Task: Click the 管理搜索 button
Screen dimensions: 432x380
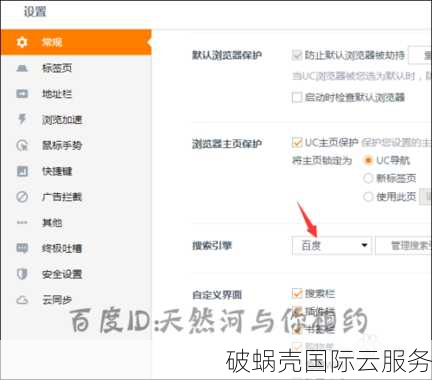Action: (x=403, y=246)
